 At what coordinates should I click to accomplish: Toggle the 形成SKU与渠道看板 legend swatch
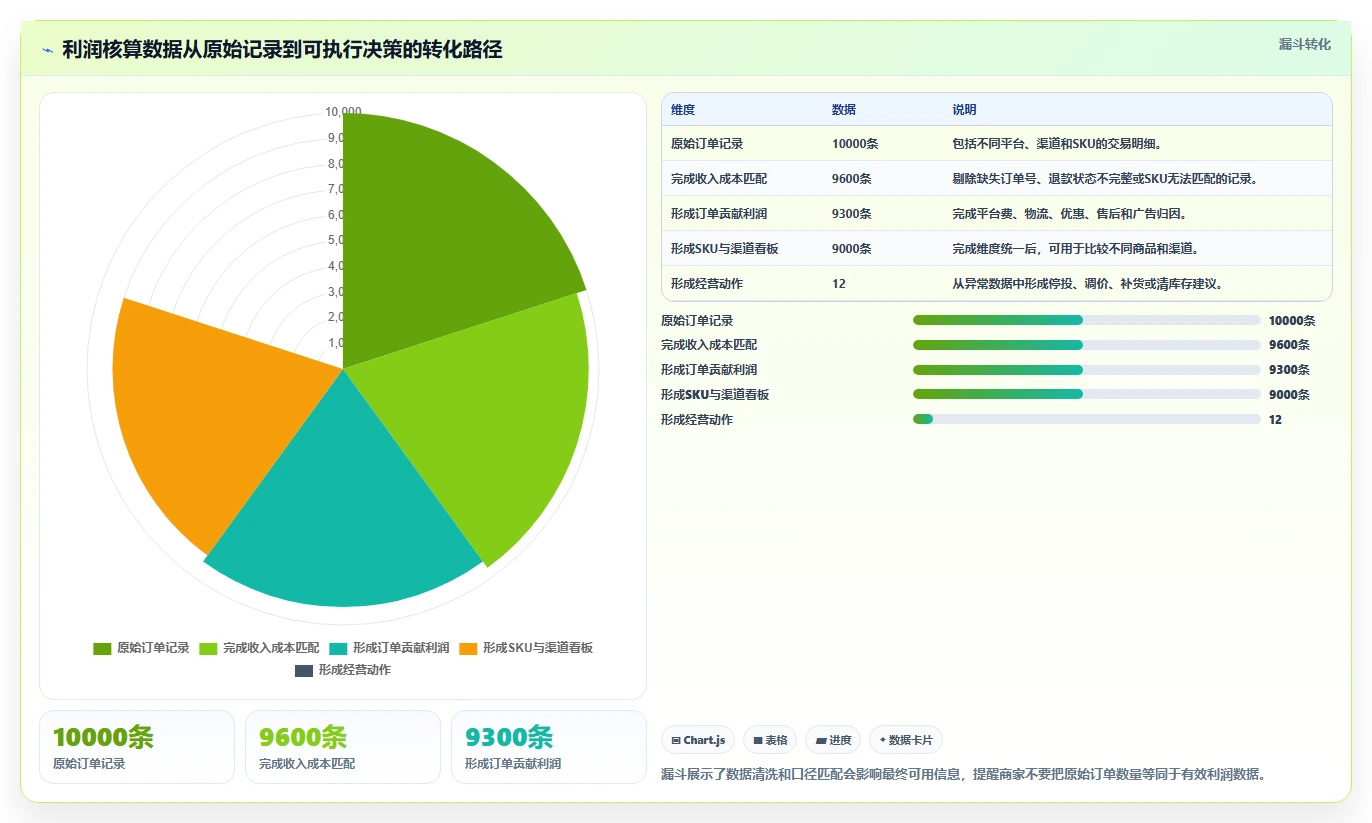468,648
